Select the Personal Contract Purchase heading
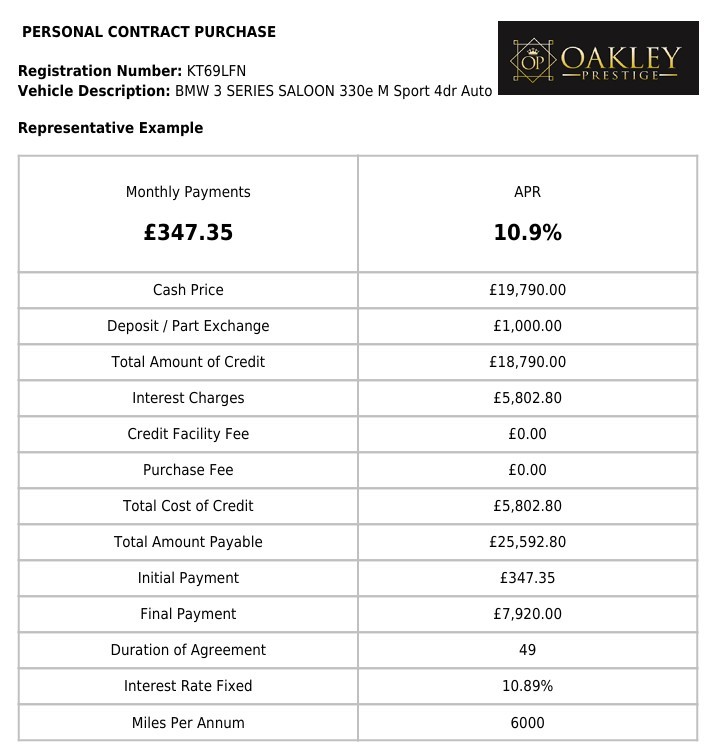Image resolution: width=722 pixels, height=754 pixels. (x=149, y=32)
